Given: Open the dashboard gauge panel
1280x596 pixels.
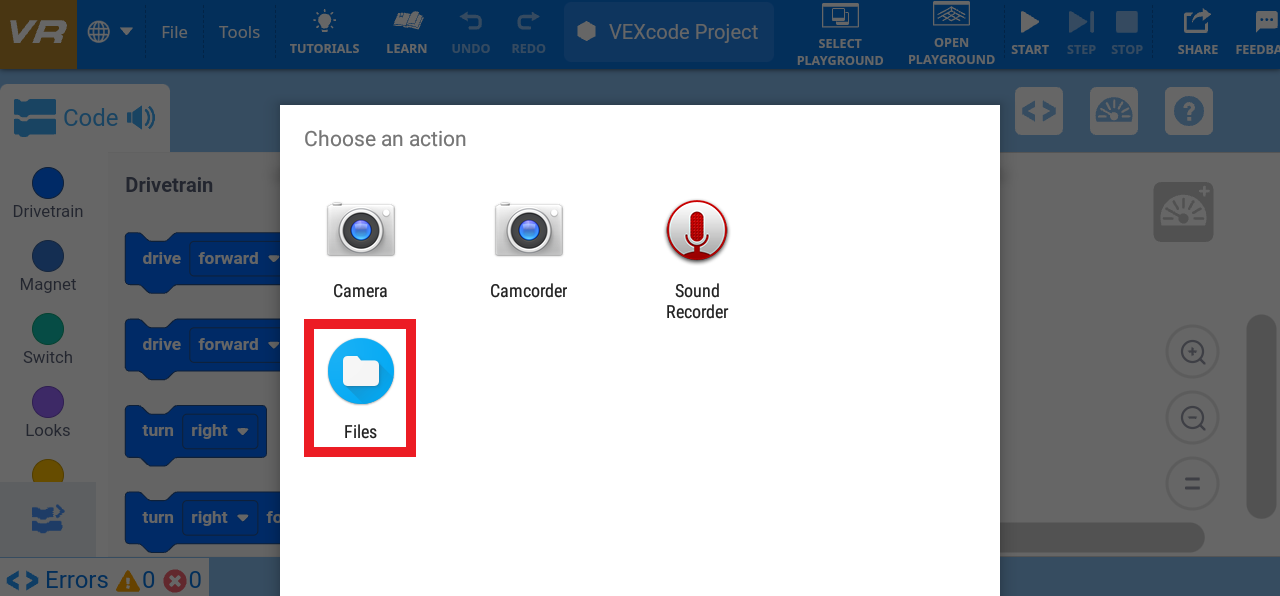Looking at the screenshot, I should click(1113, 111).
